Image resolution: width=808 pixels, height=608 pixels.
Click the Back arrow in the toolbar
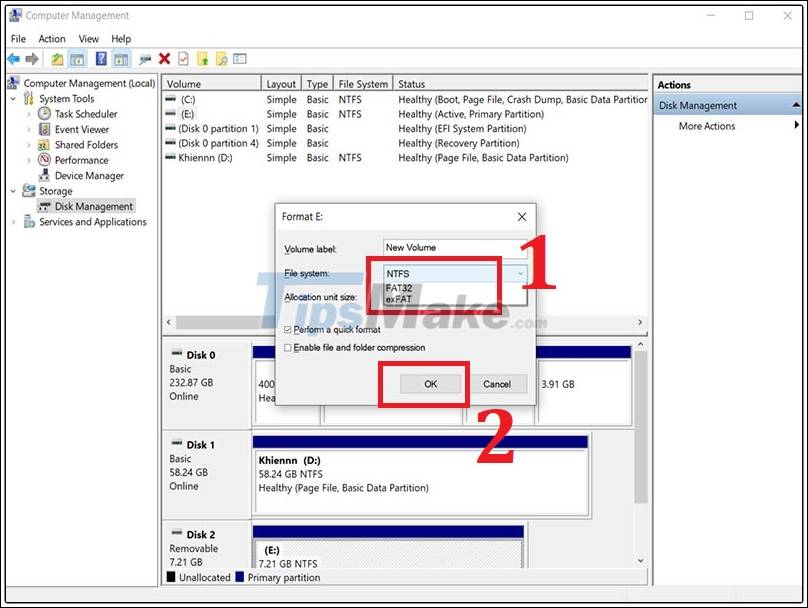pyautogui.click(x=14, y=59)
